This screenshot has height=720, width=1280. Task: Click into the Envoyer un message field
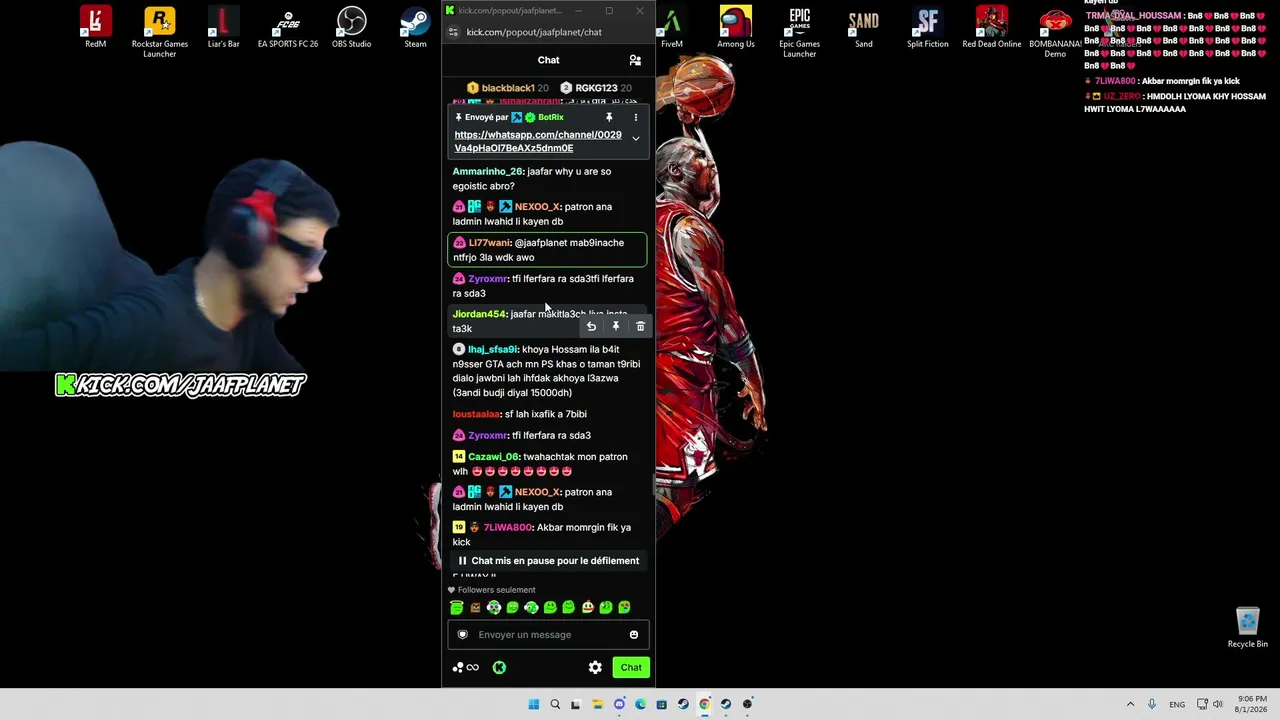pyautogui.click(x=548, y=635)
